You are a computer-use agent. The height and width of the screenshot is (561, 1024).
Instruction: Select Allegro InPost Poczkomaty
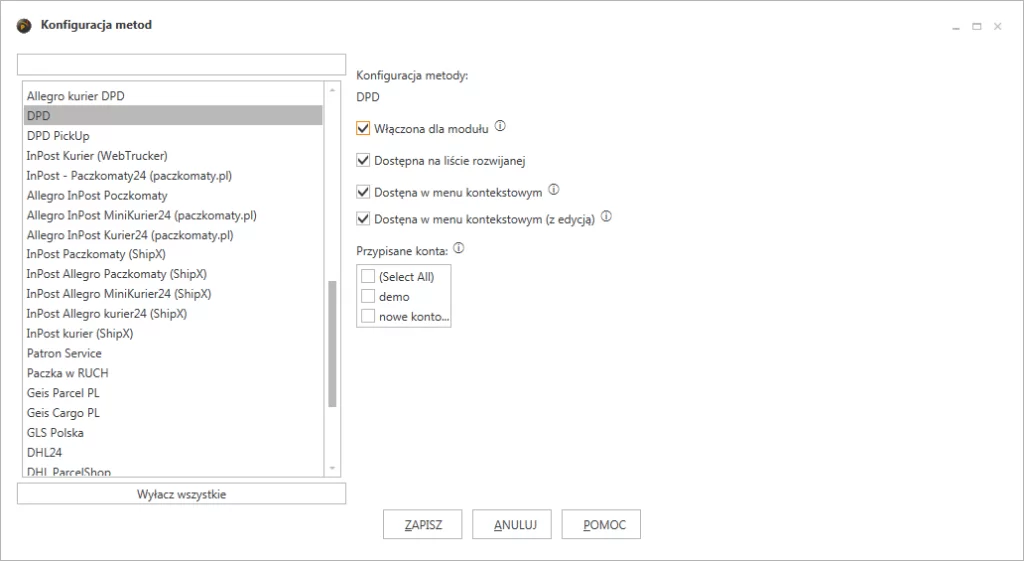(x=173, y=195)
